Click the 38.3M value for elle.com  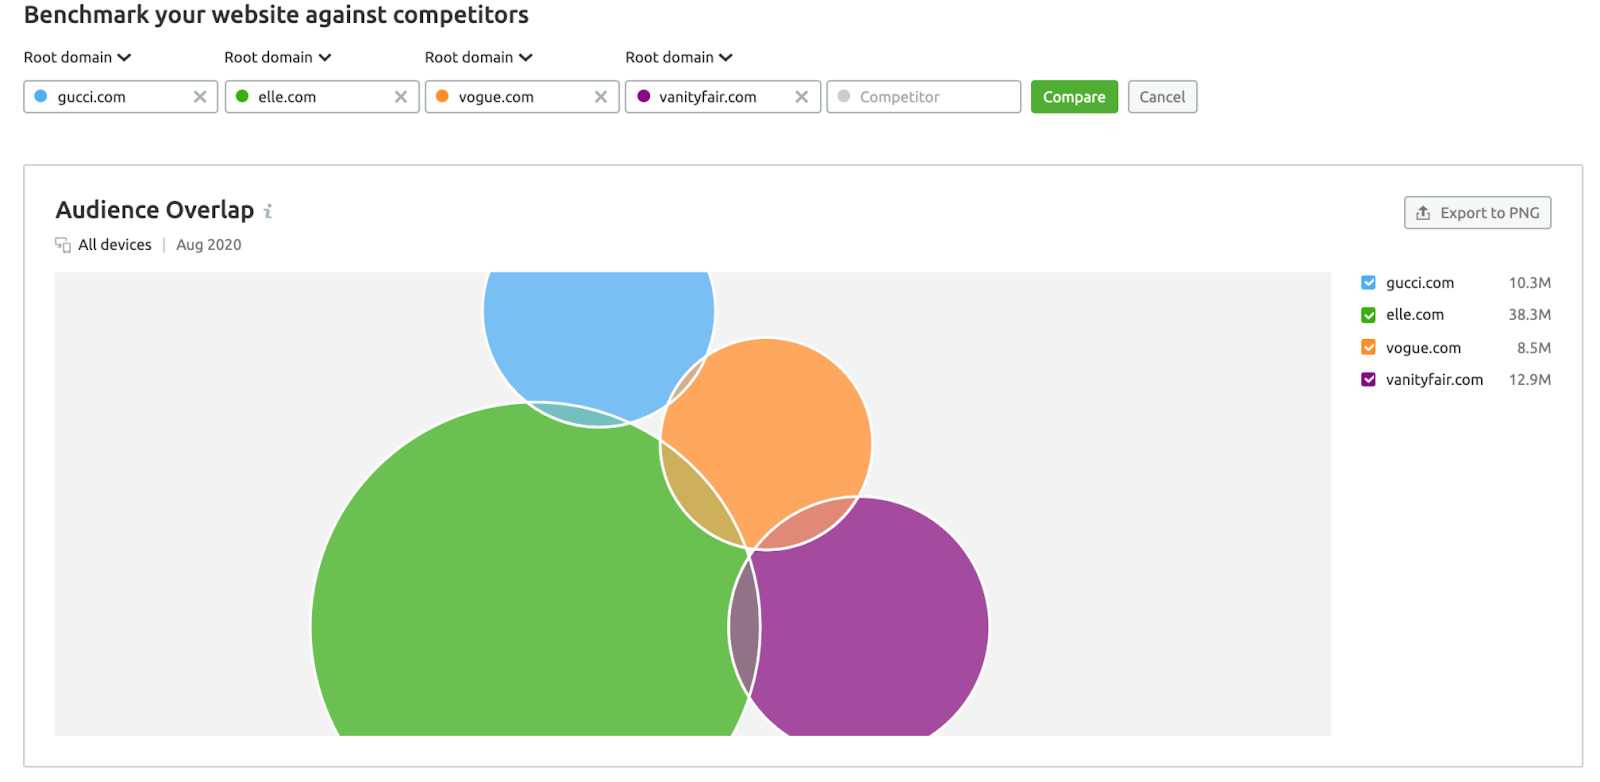1530,315
